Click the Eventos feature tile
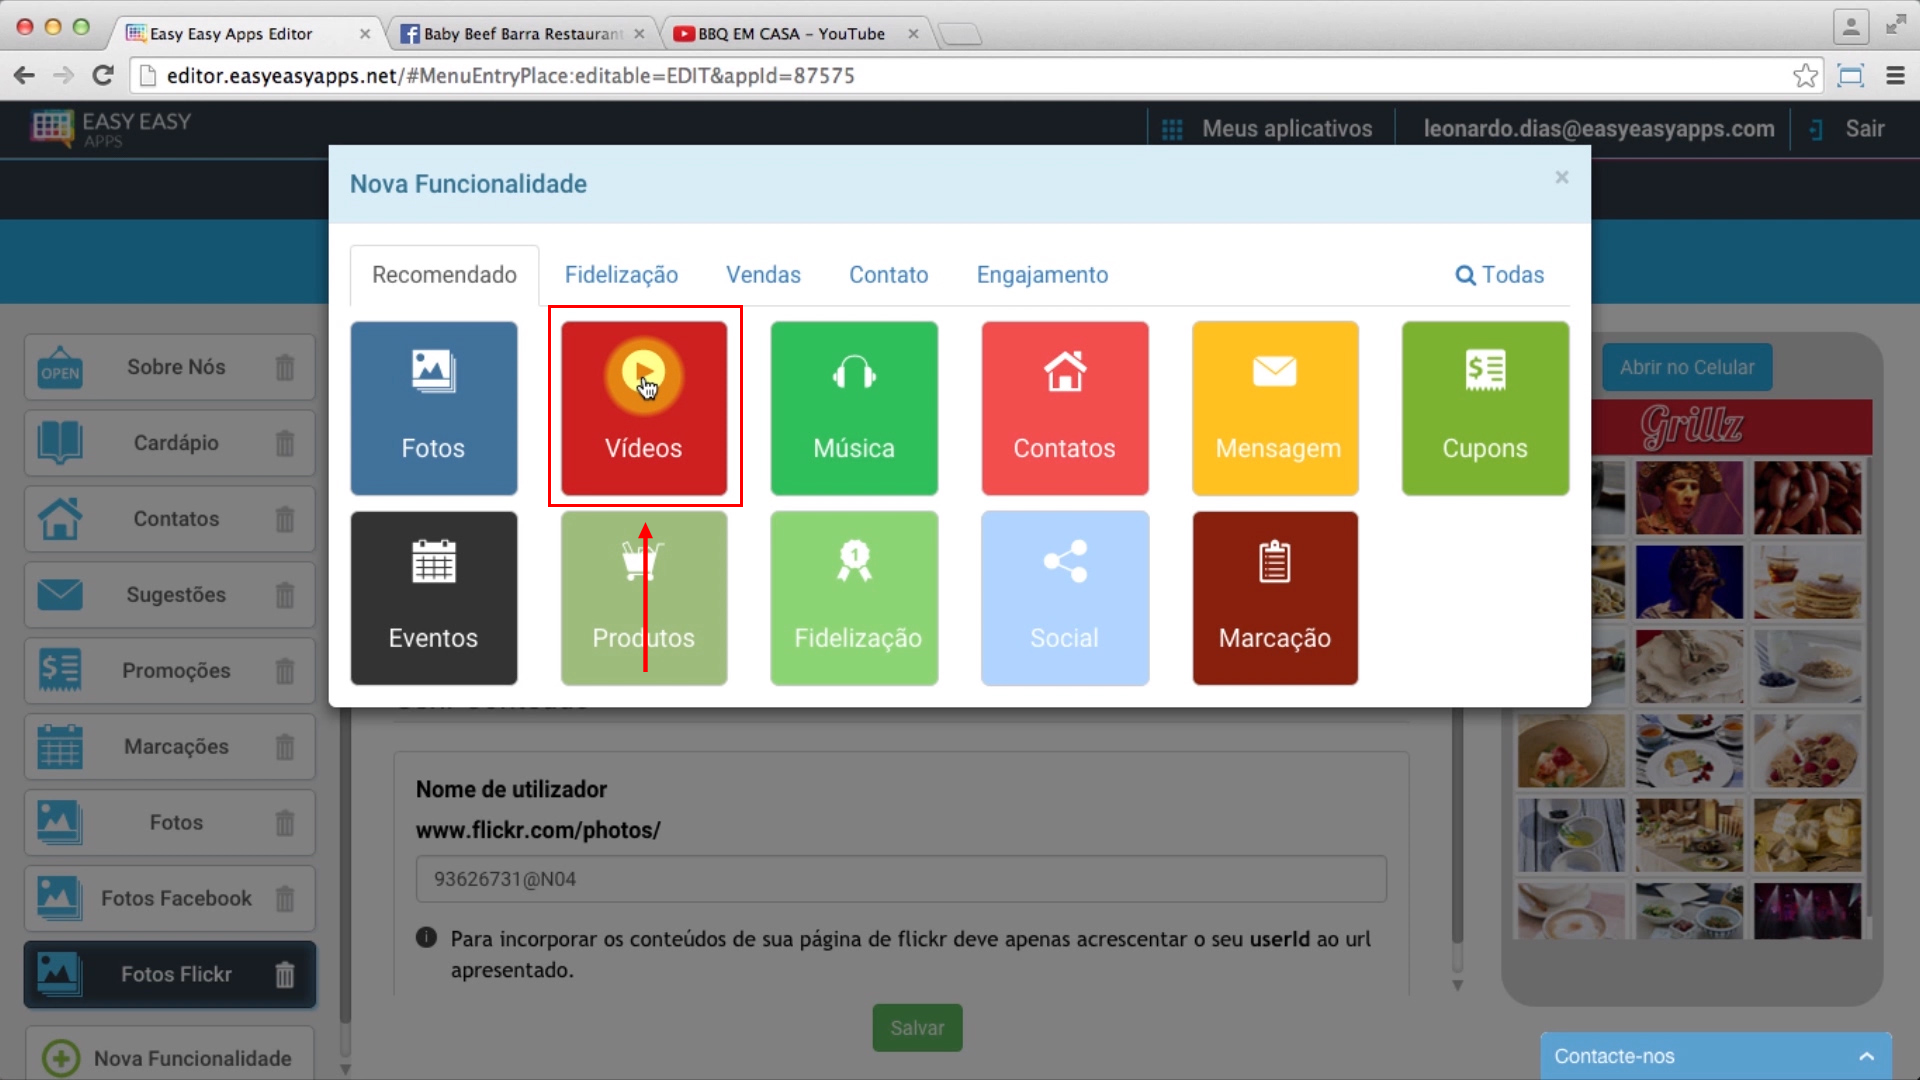This screenshot has width=1920, height=1080. (434, 597)
